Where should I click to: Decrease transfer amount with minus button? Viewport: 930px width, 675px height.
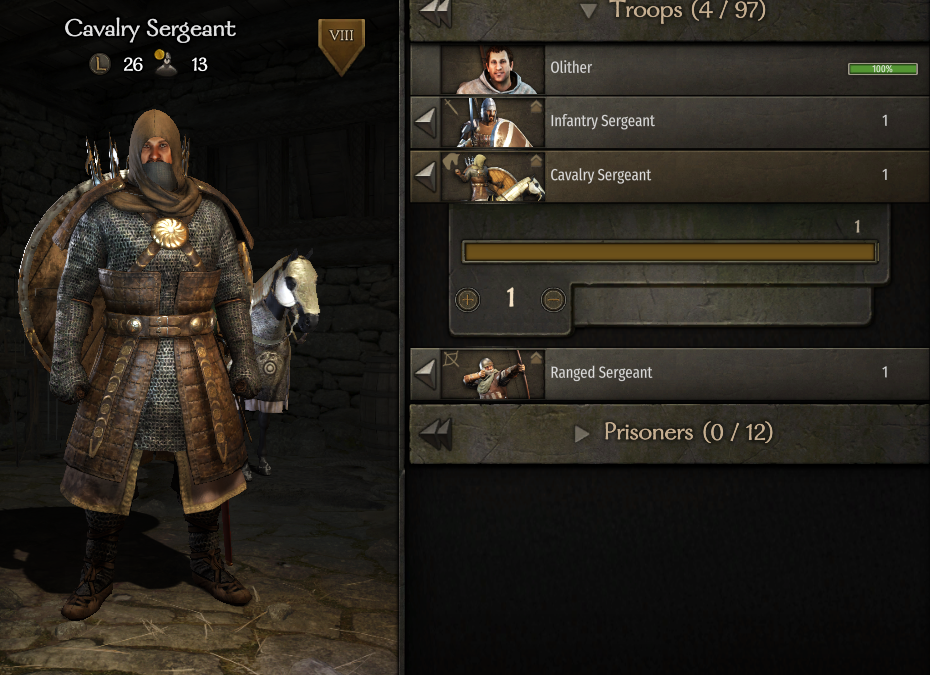tap(553, 300)
